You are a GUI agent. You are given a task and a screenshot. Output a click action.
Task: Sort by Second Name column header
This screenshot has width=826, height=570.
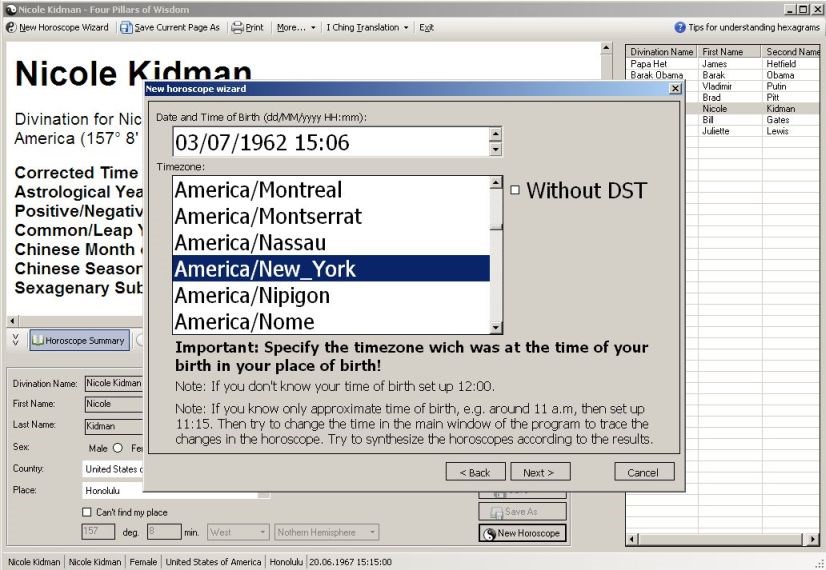(791, 52)
